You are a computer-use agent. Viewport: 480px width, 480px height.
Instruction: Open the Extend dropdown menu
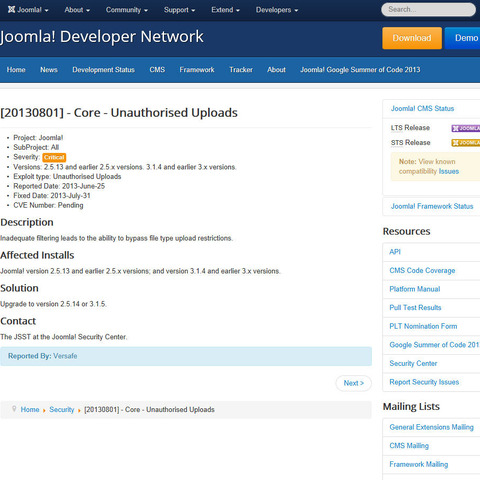click(x=225, y=10)
